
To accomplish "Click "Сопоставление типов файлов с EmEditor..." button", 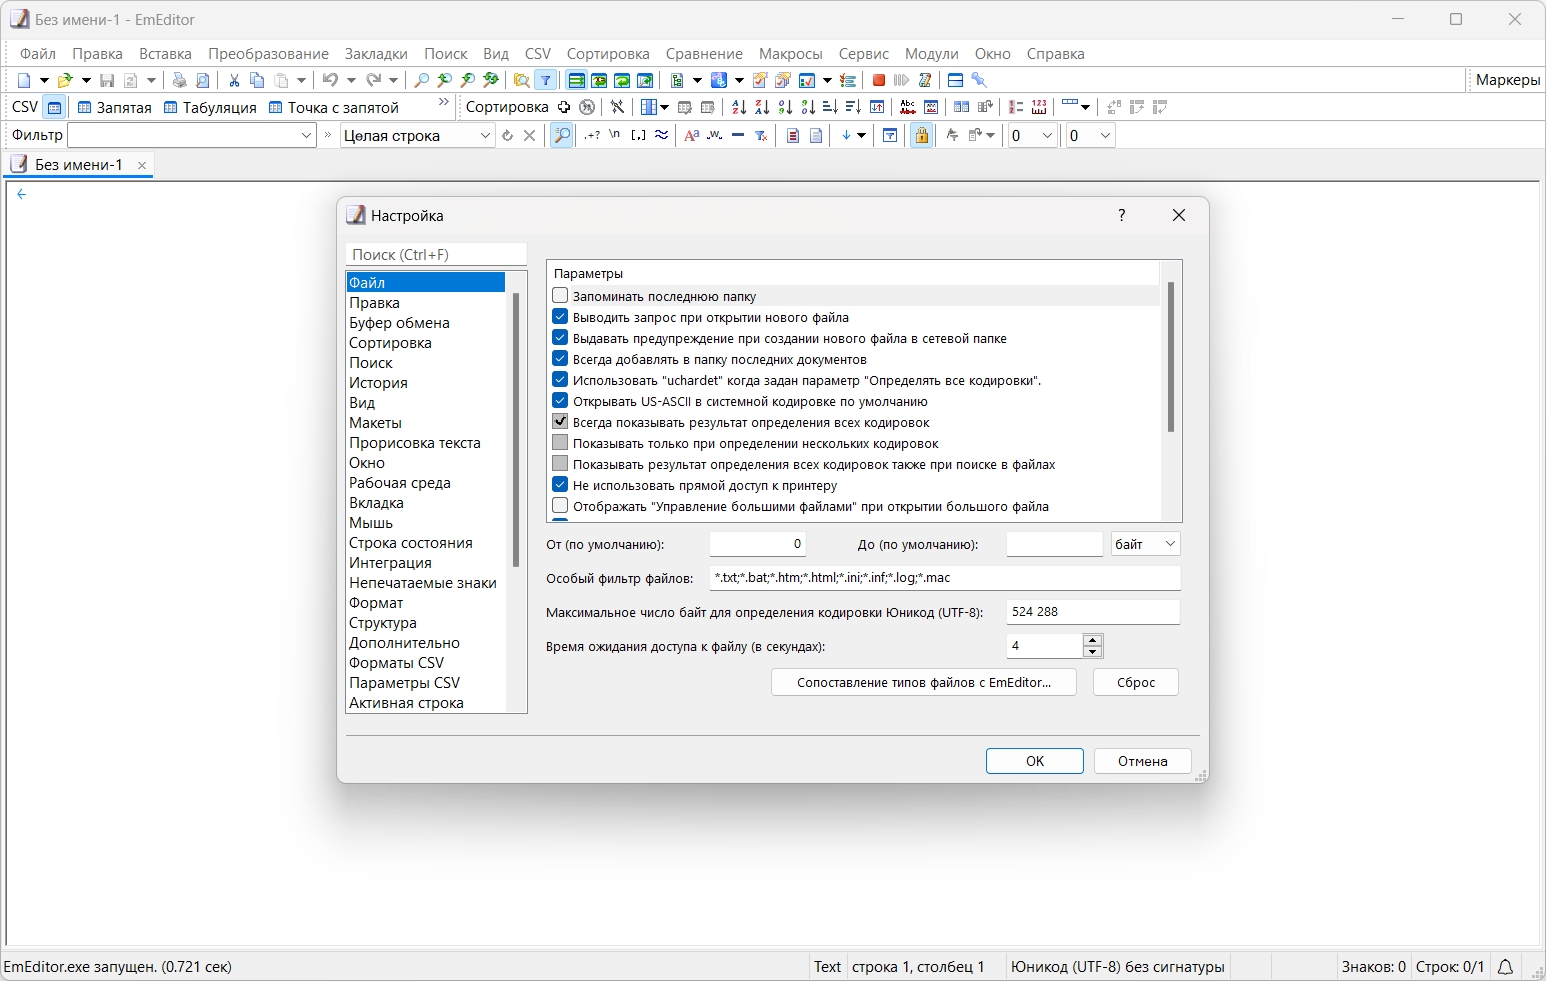I will tap(924, 682).
